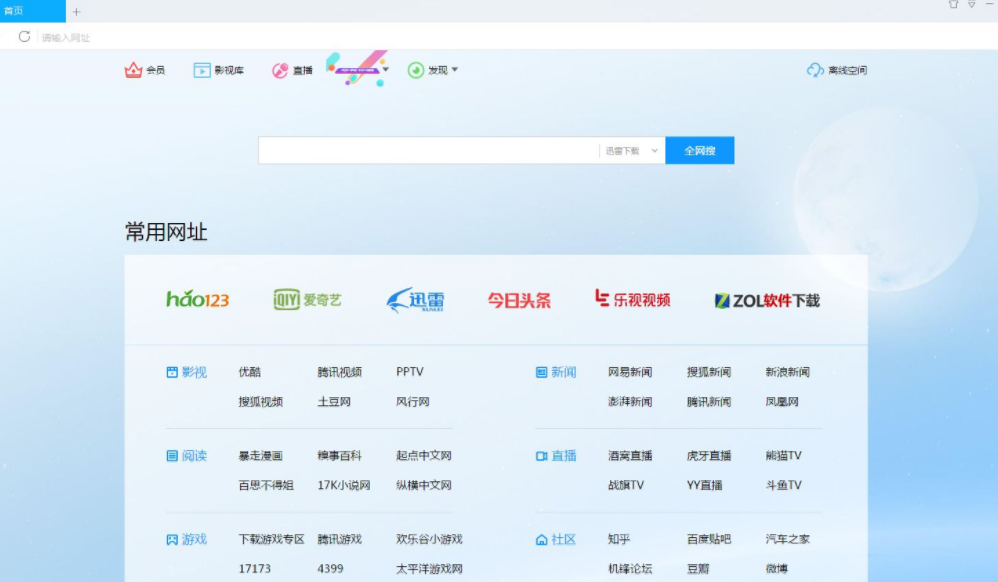Click the 直播 category camera icon
The image size is (998, 582).
point(541,456)
